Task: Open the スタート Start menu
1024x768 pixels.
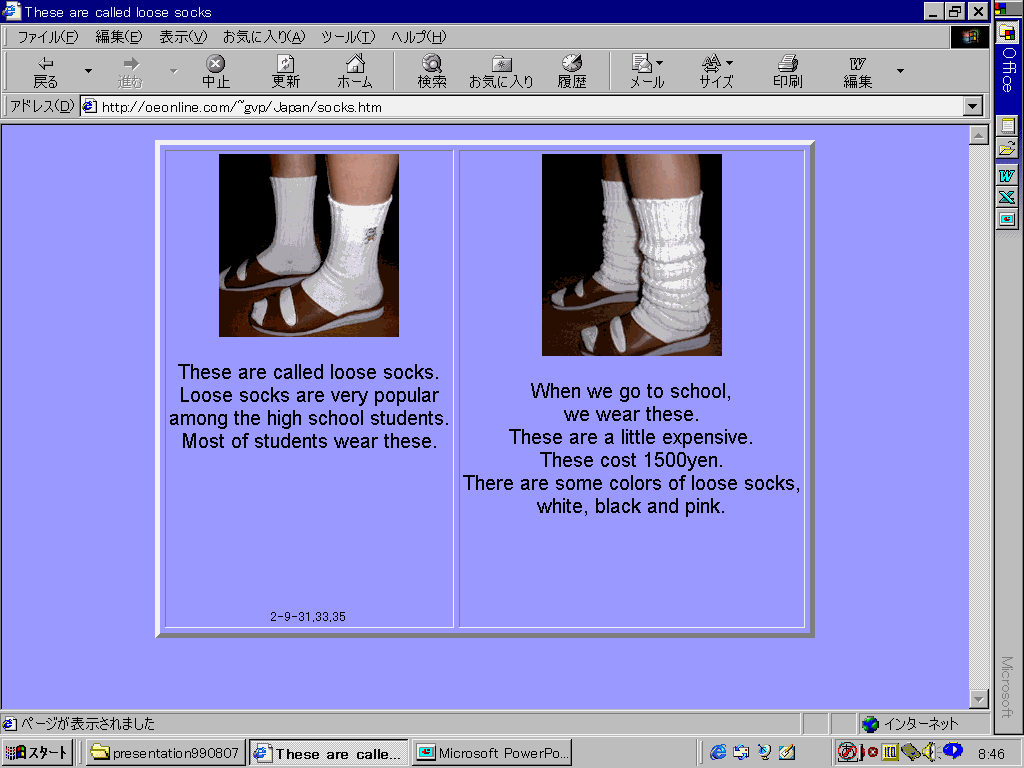Action: click(37, 752)
